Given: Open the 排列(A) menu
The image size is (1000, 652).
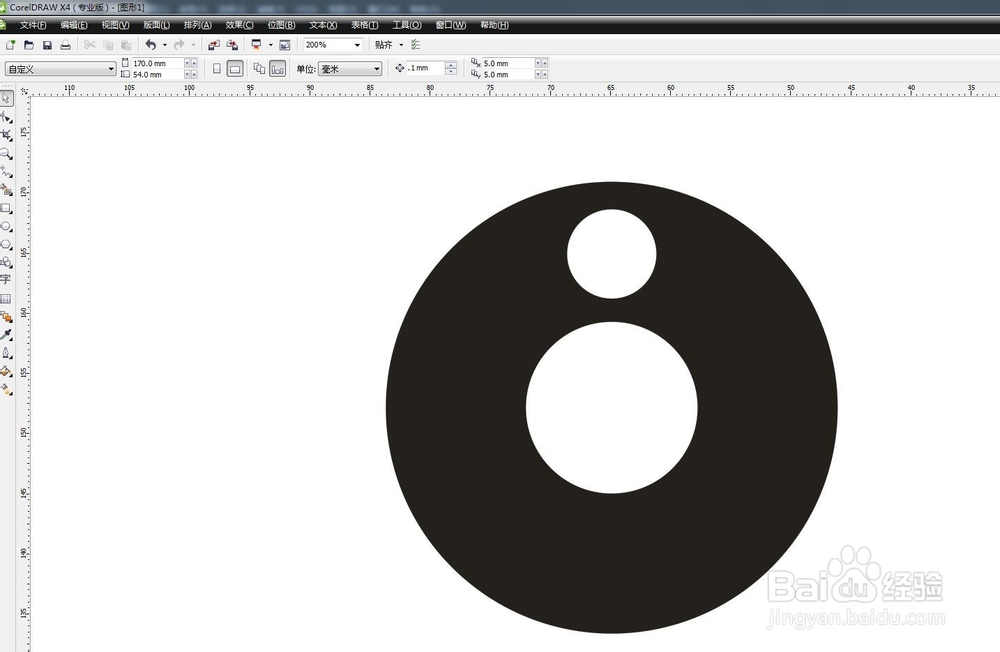Looking at the screenshot, I should pyautogui.click(x=198, y=25).
